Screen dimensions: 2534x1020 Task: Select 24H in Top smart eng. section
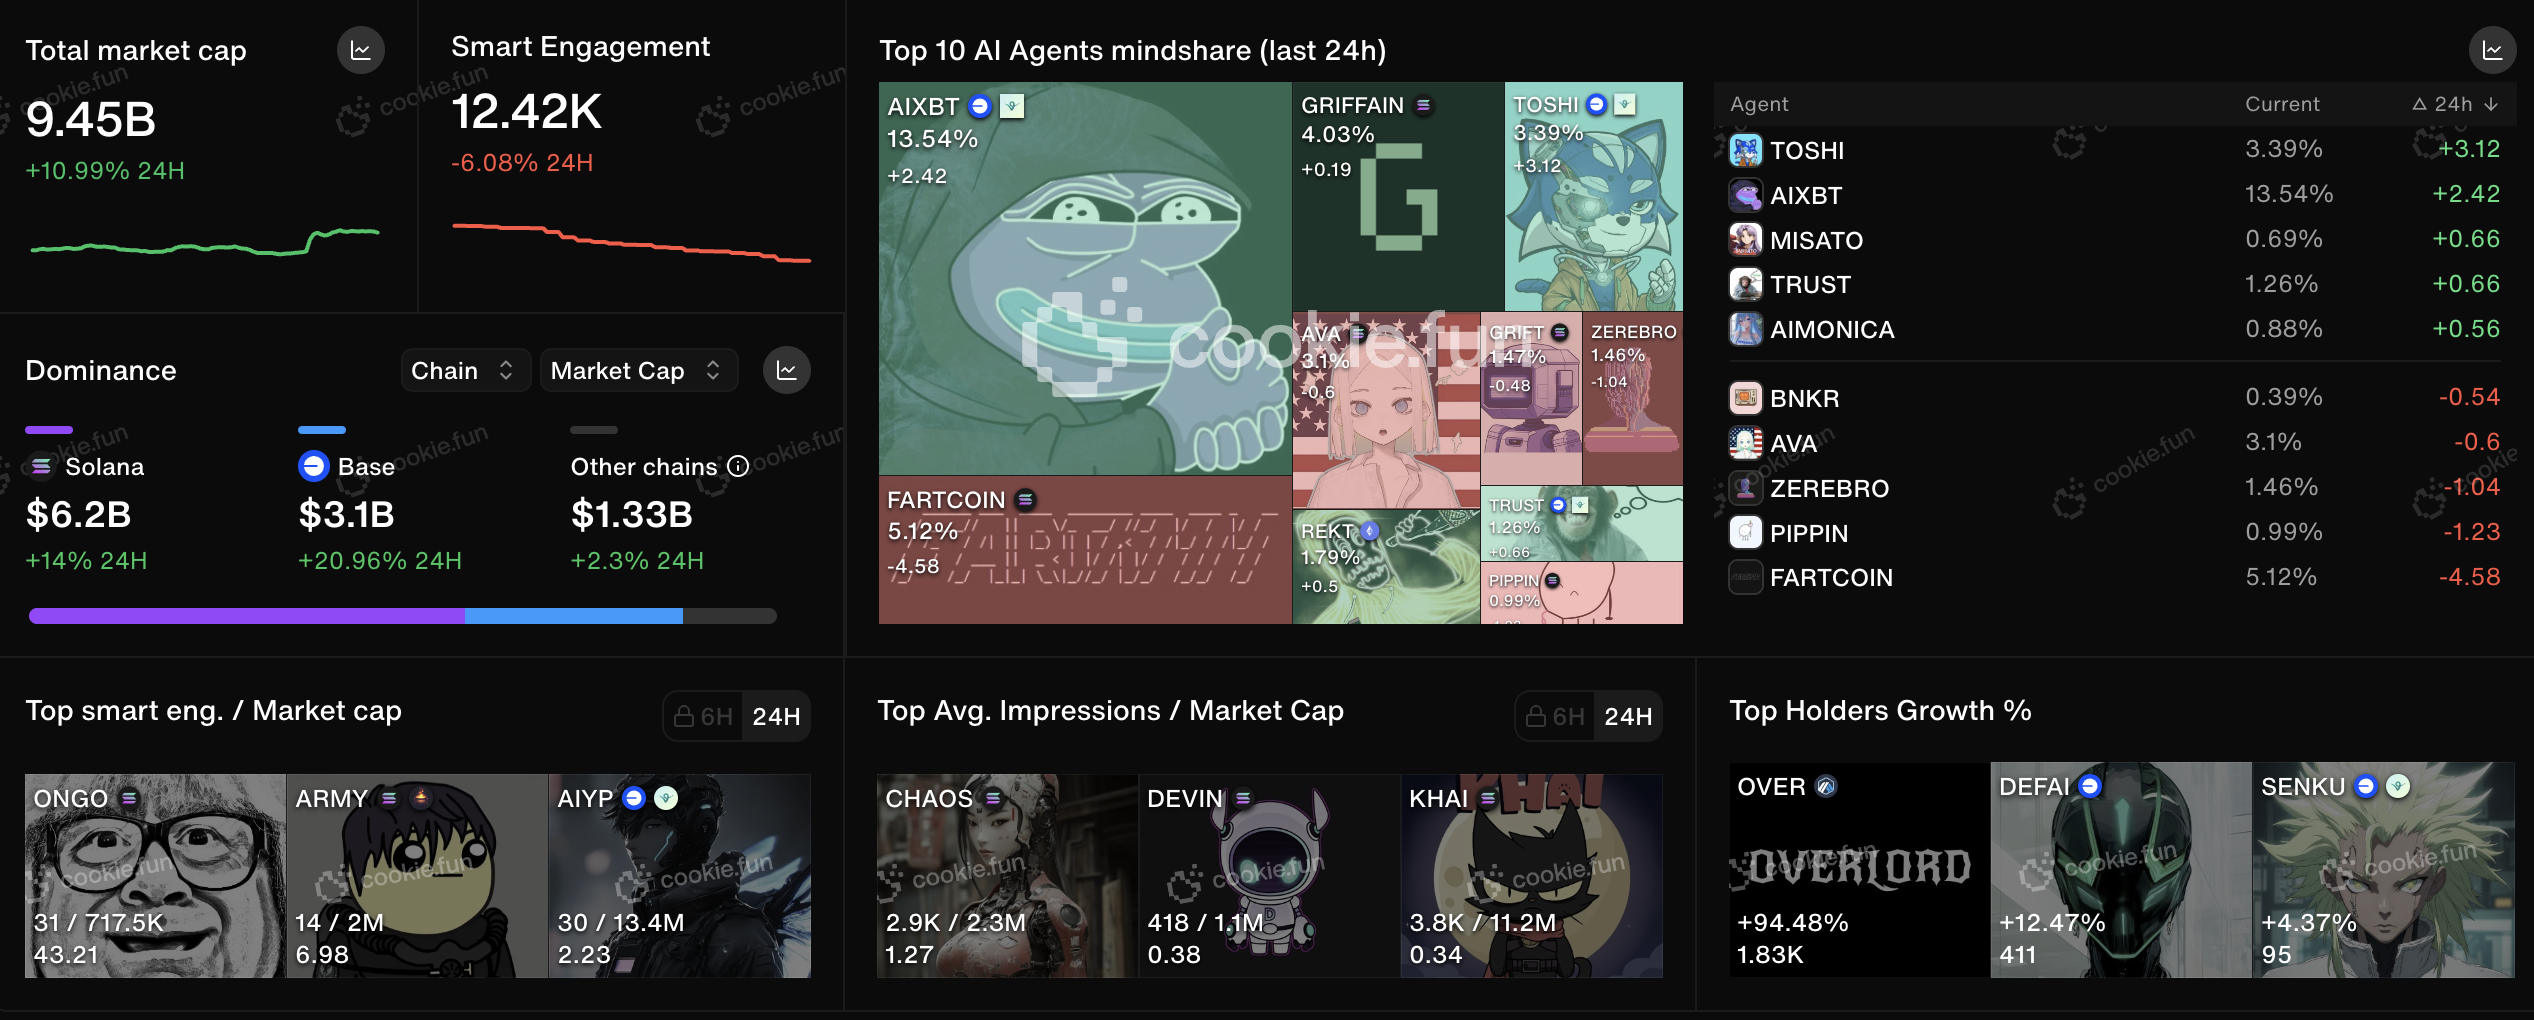click(x=776, y=716)
